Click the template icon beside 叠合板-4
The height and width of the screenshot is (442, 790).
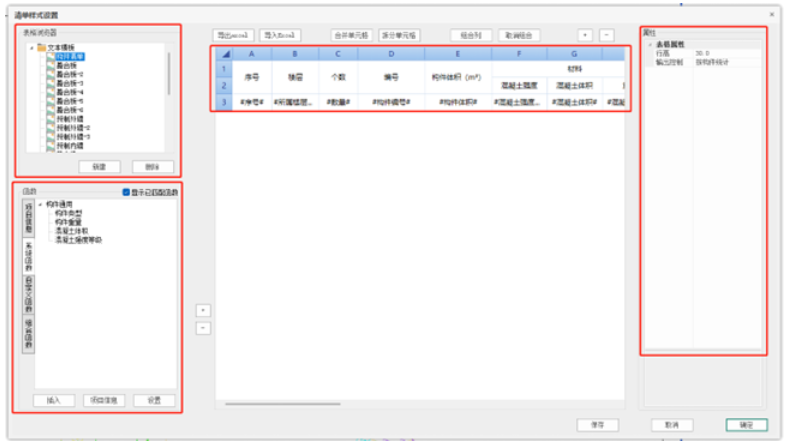(x=50, y=92)
